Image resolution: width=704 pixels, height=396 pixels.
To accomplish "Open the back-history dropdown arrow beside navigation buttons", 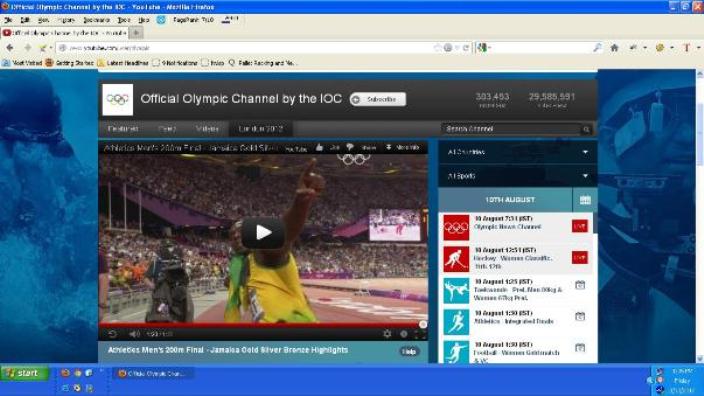I will pos(50,48).
